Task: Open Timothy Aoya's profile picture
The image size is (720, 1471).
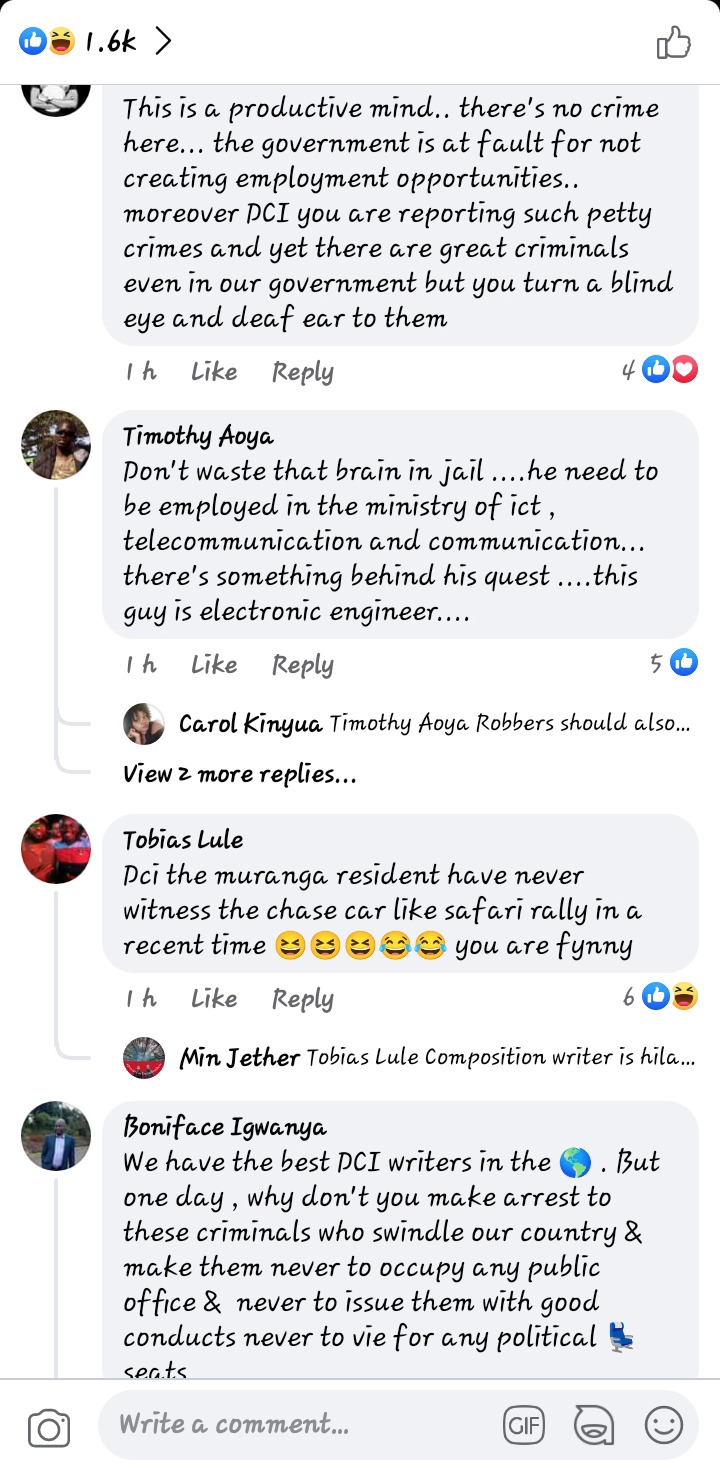Action: 56,445
